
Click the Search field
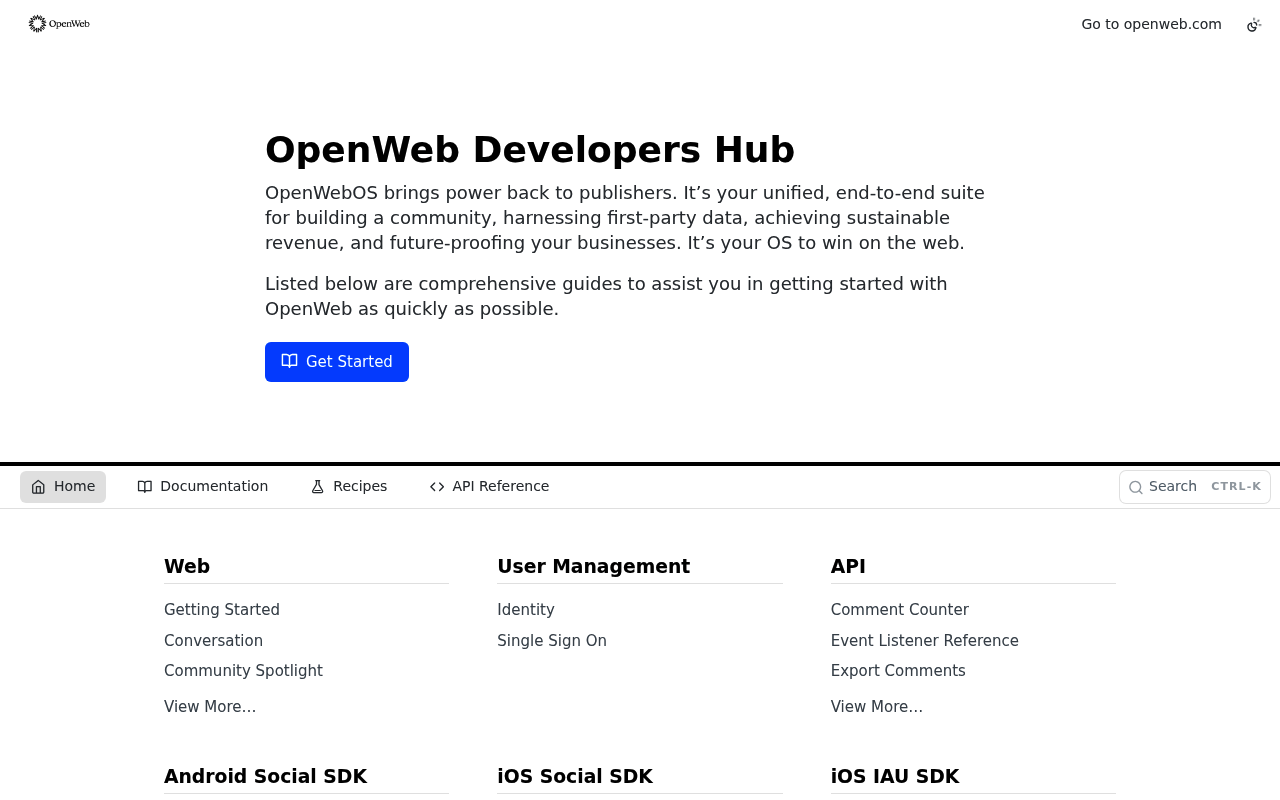click(x=1195, y=487)
